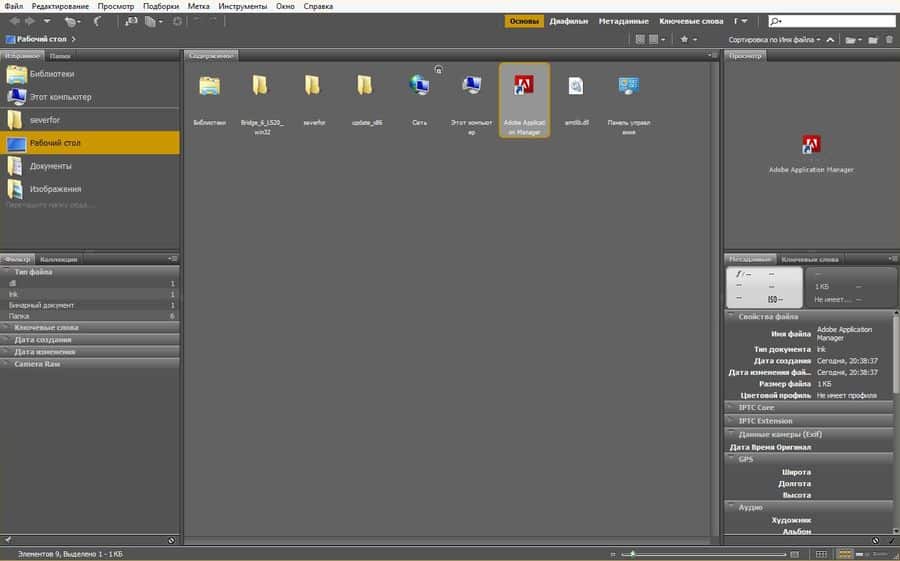Expand the IPTC Core metadata section

pyautogui.click(x=731, y=407)
